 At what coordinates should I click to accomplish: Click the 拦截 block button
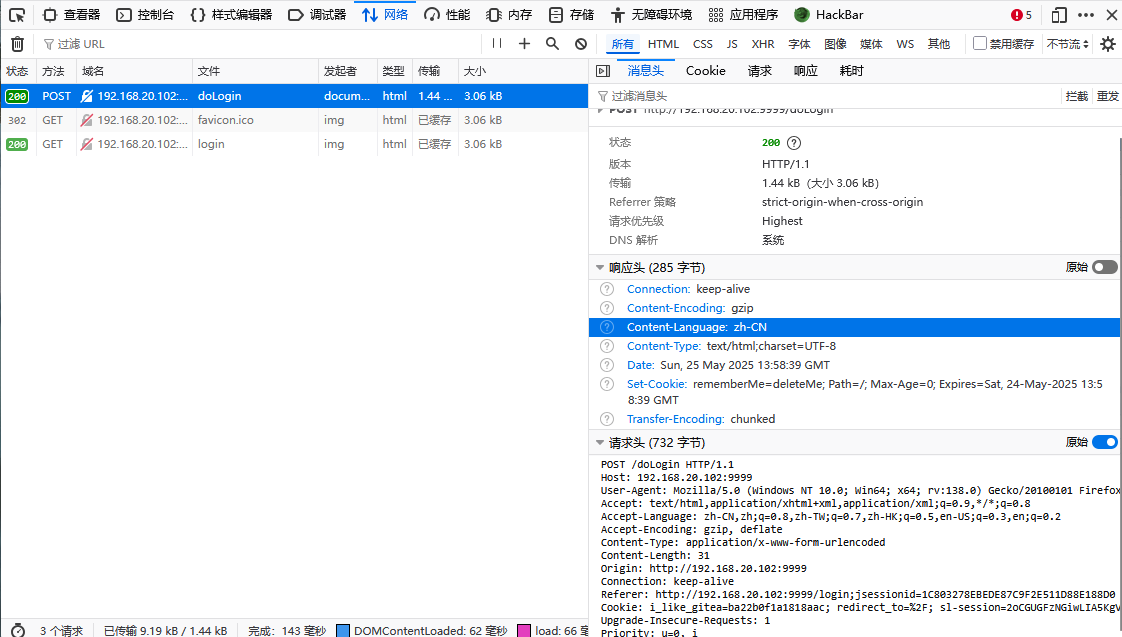1076,96
